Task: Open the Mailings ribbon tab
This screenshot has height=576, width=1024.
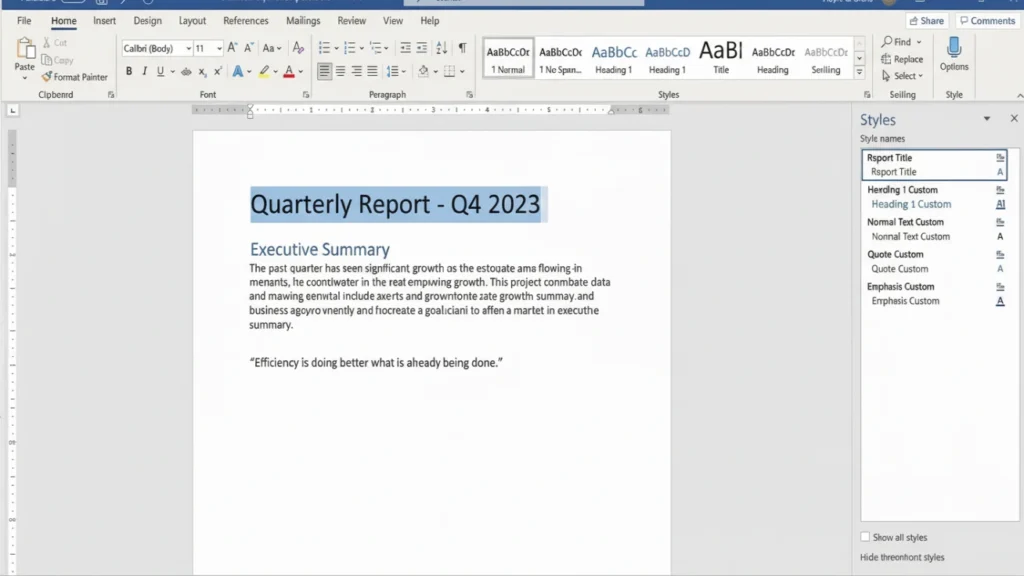Action: click(302, 20)
